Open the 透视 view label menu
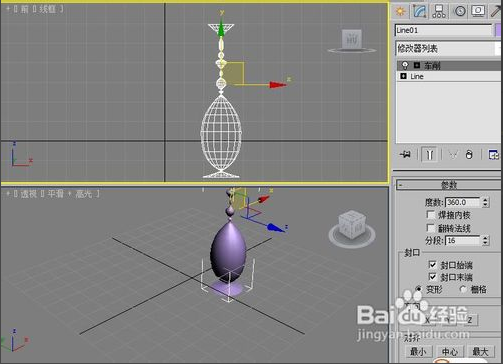 (x=28, y=194)
